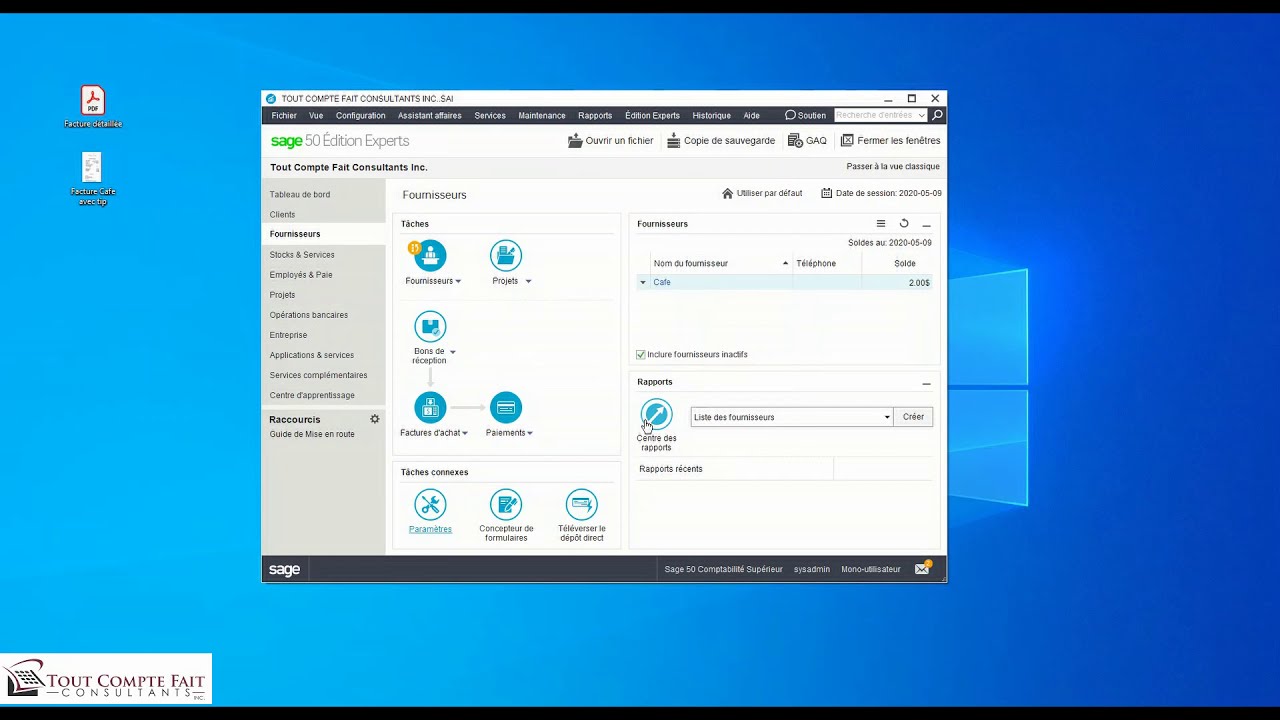This screenshot has height=720, width=1280.
Task: Click the Ouvrir un fichier toolbar item
Action: [610, 141]
